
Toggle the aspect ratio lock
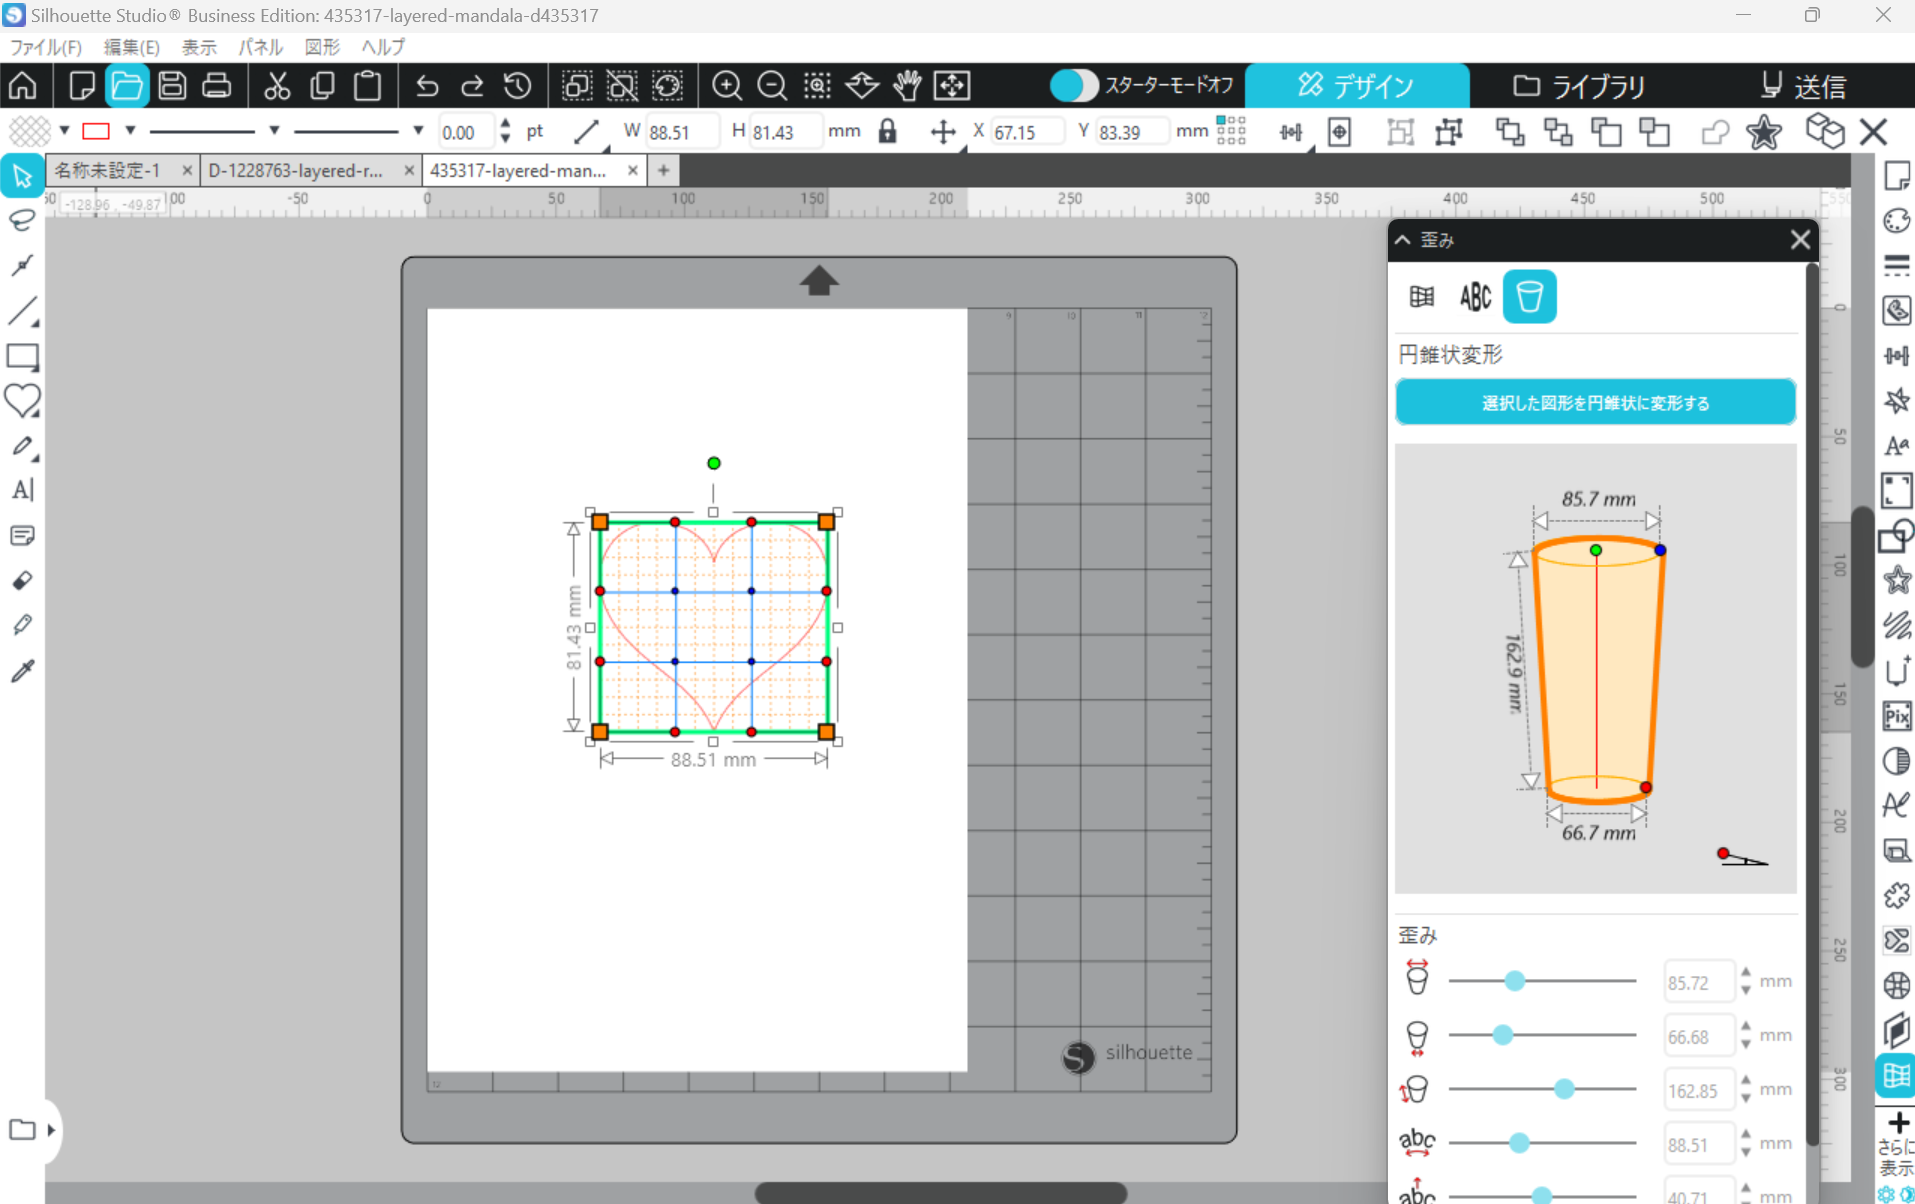[887, 132]
